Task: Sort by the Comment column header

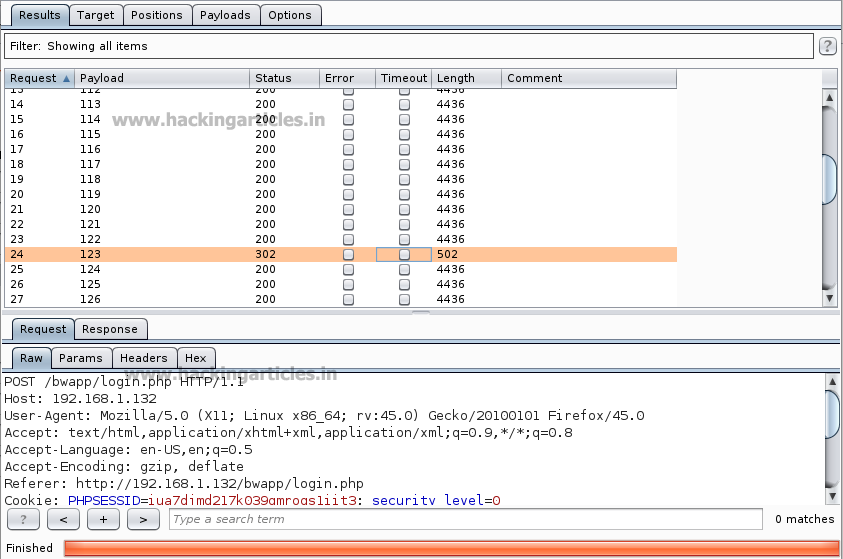Action: pyautogui.click(x=589, y=78)
